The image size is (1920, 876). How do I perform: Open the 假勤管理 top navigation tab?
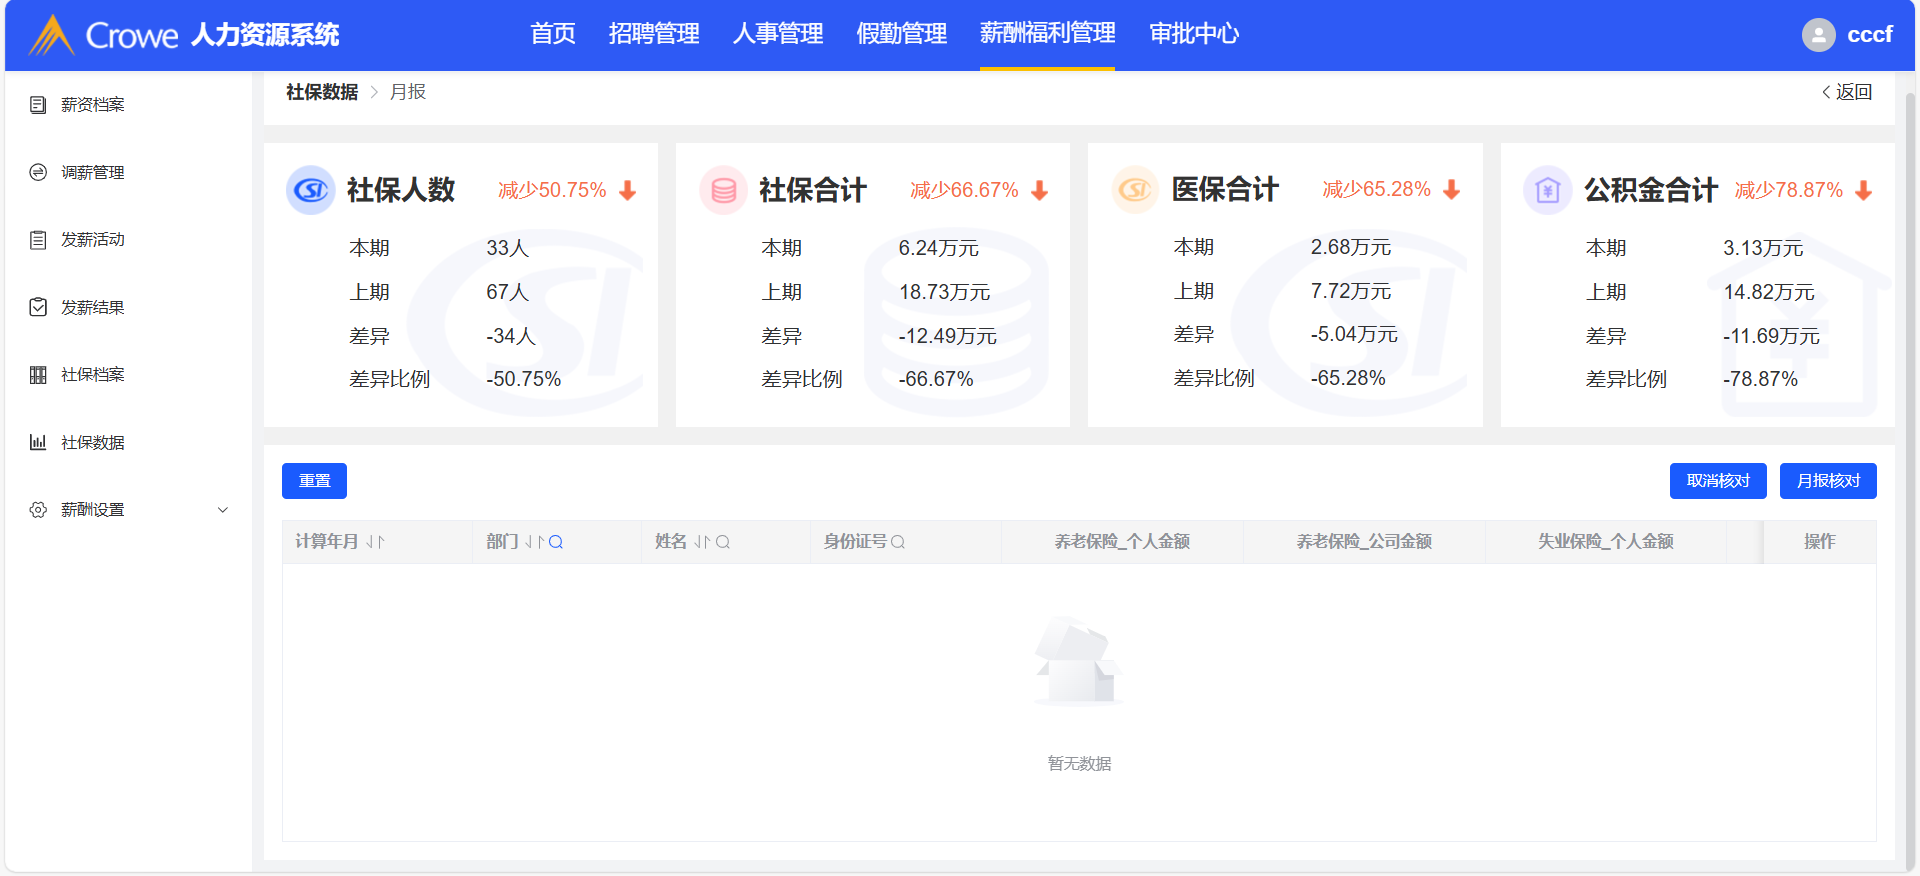tap(901, 34)
